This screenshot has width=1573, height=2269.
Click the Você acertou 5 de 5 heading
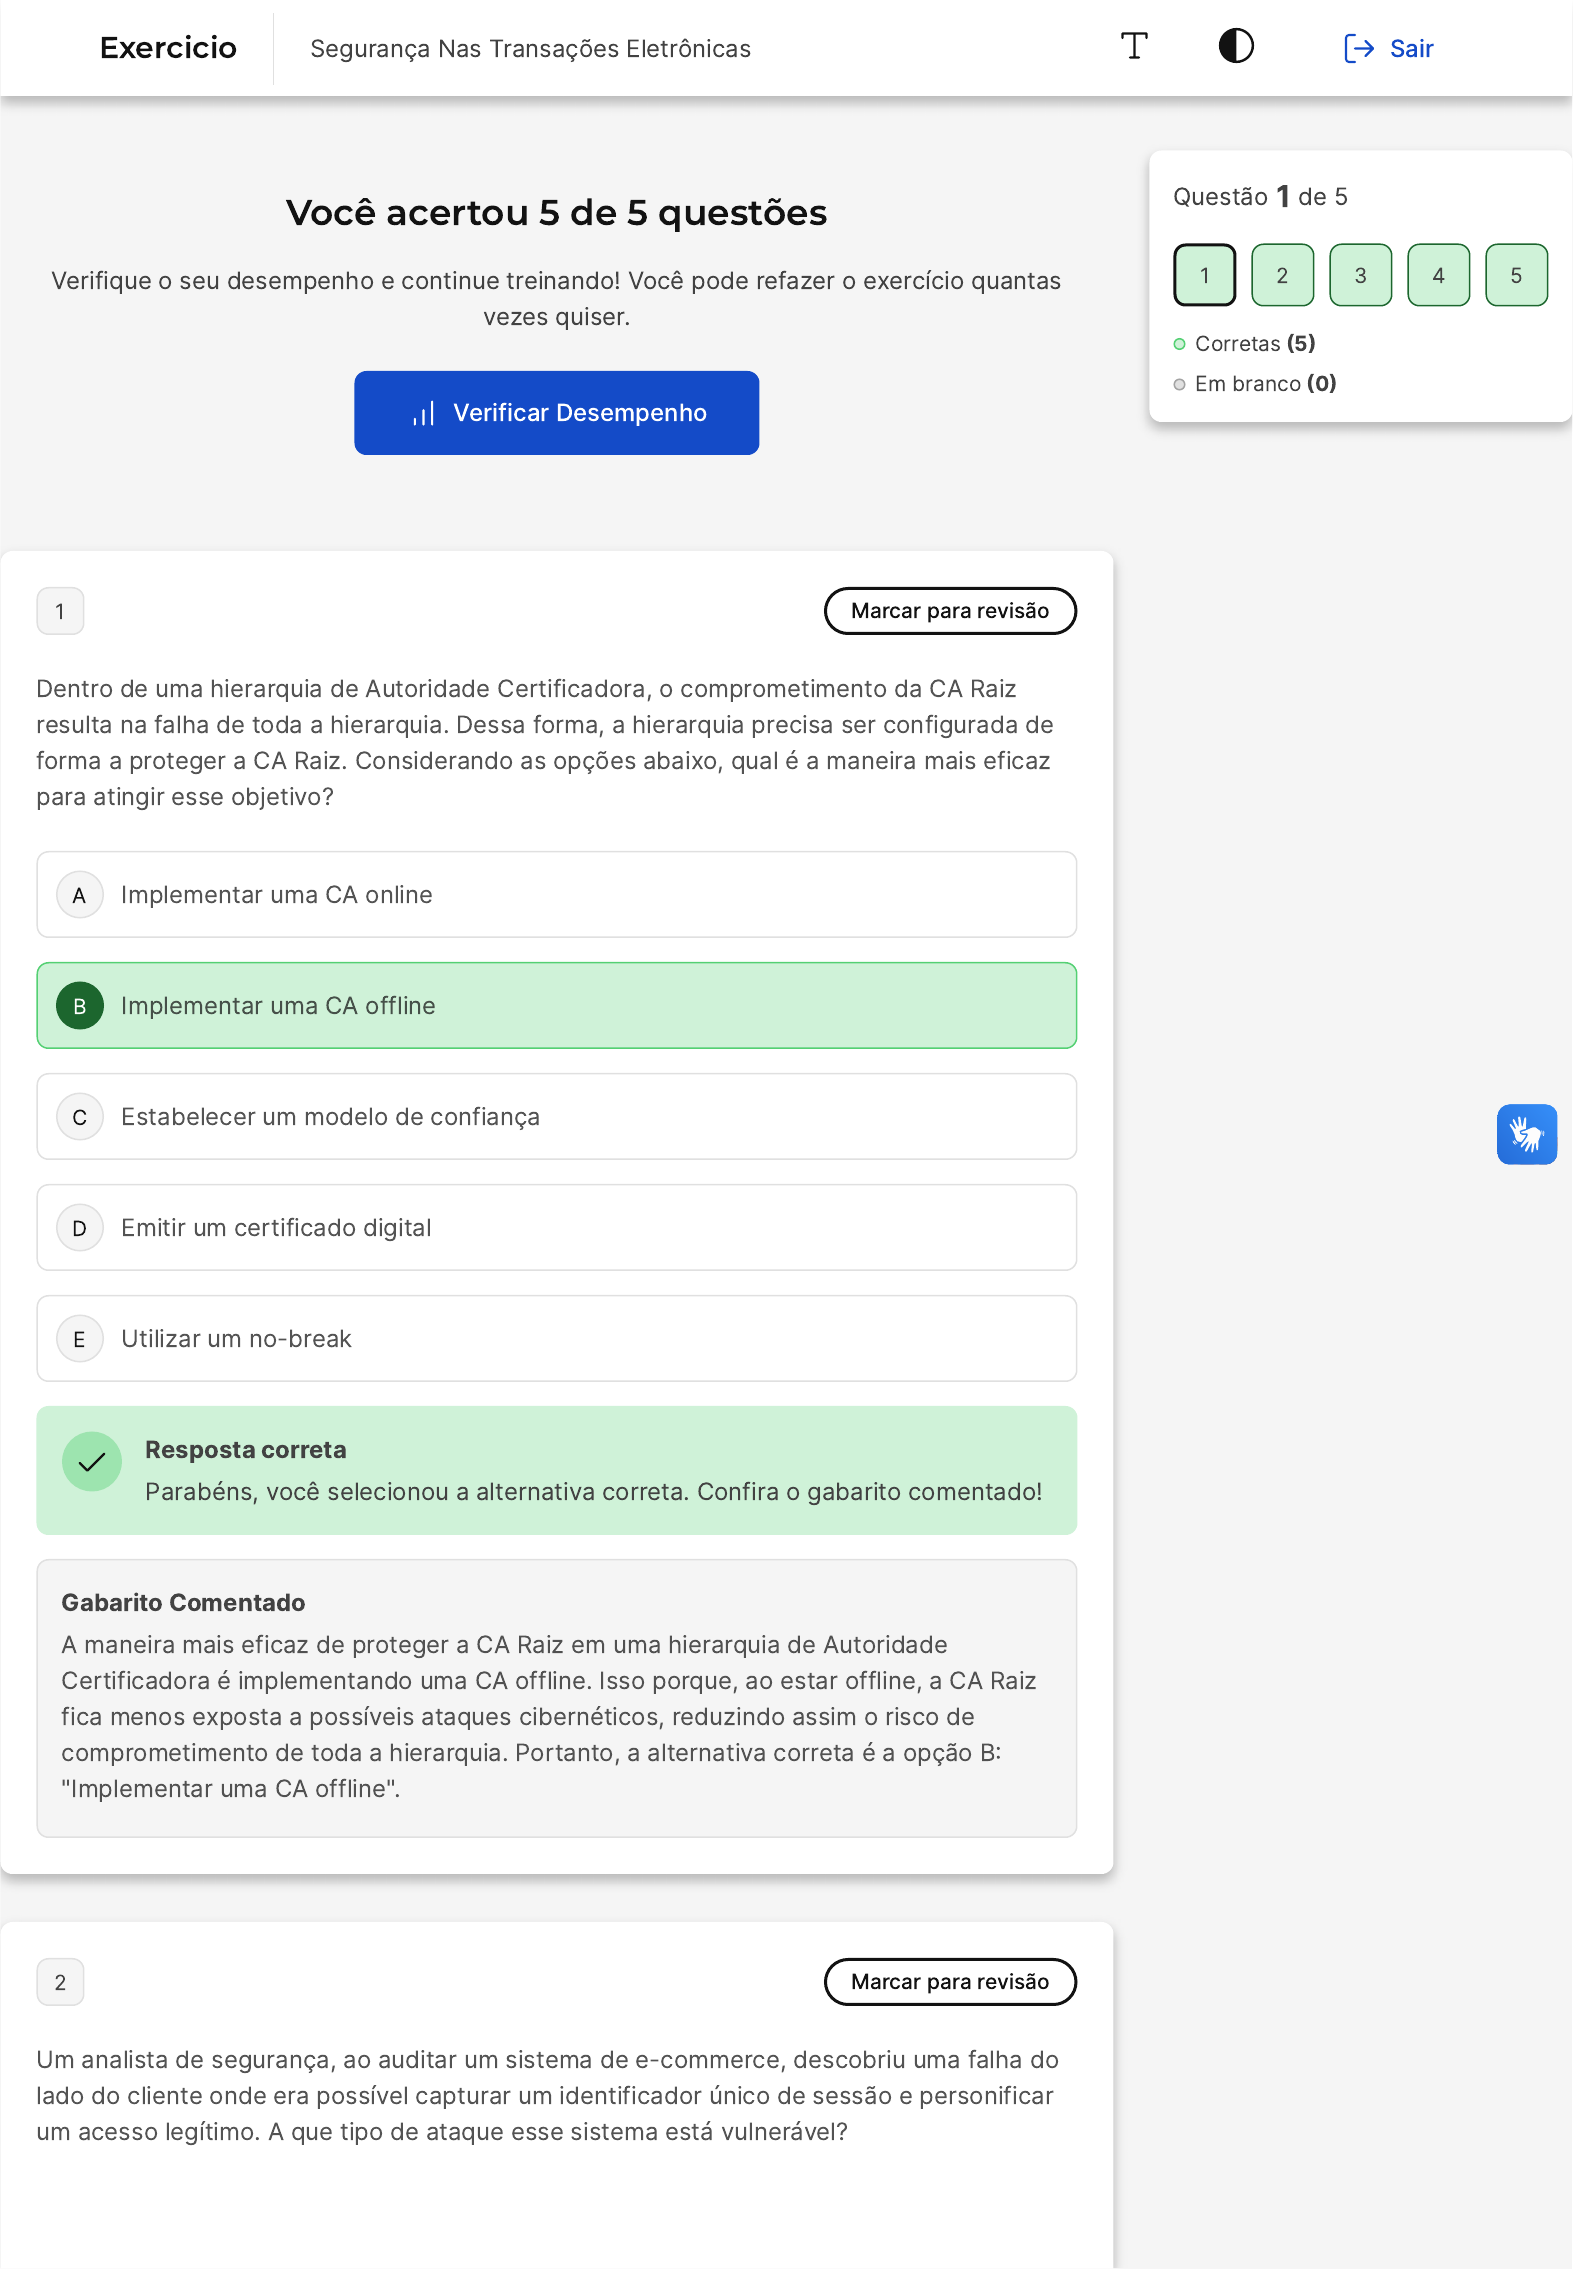pyautogui.click(x=556, y=212)
